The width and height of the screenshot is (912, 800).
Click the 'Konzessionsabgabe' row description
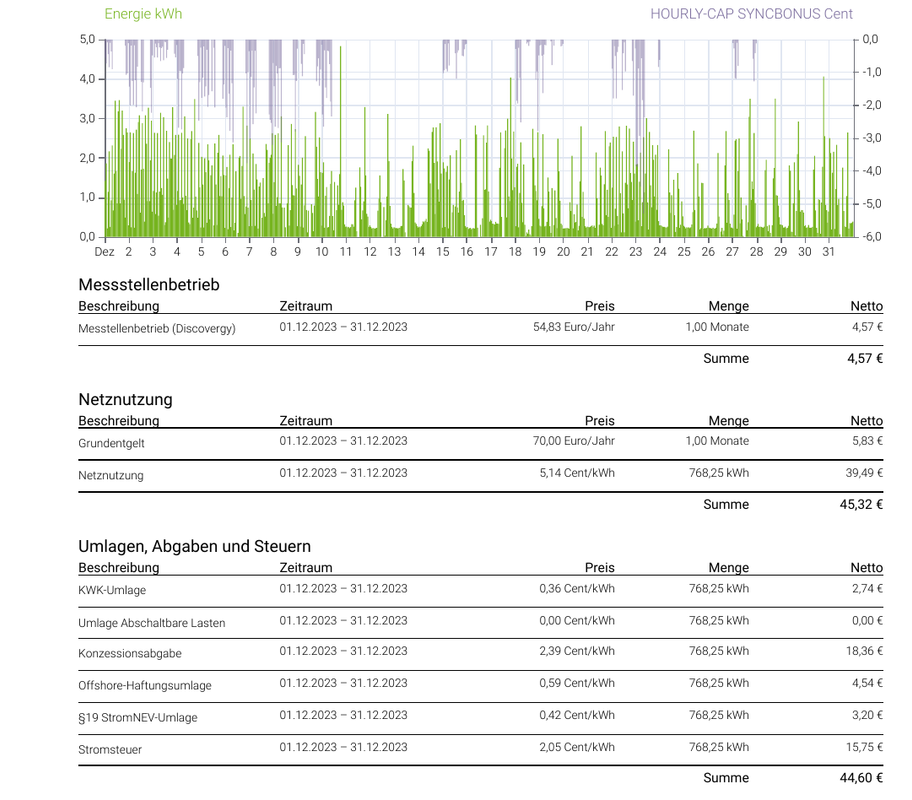pos(130,653)
